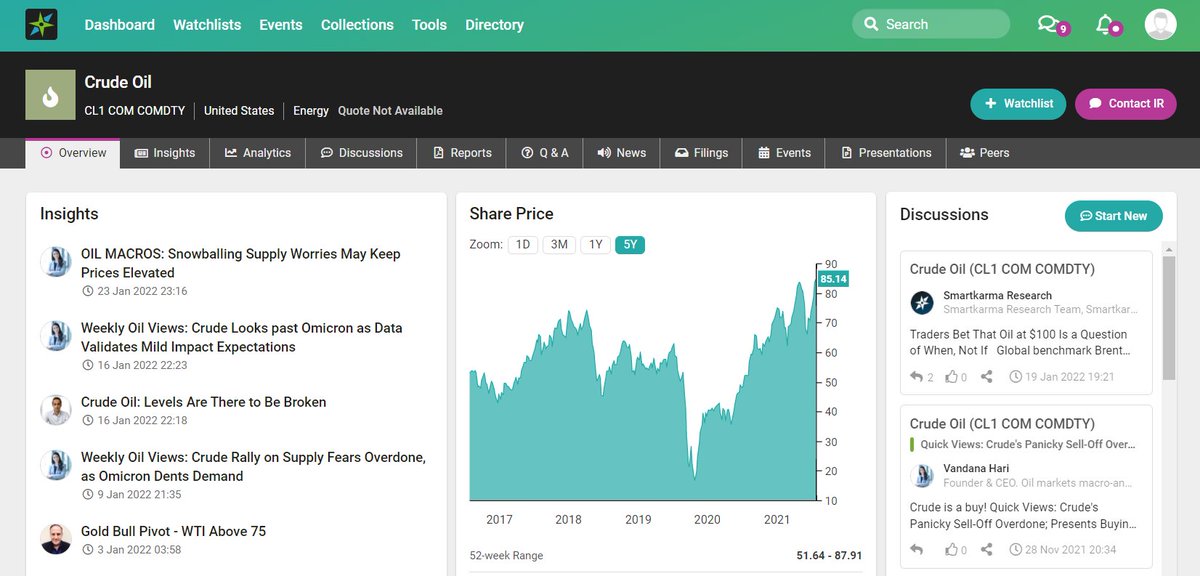Click reply icon on the Smartkarma Research discussion
This screenshot has height=576, width=1200.
917,377
